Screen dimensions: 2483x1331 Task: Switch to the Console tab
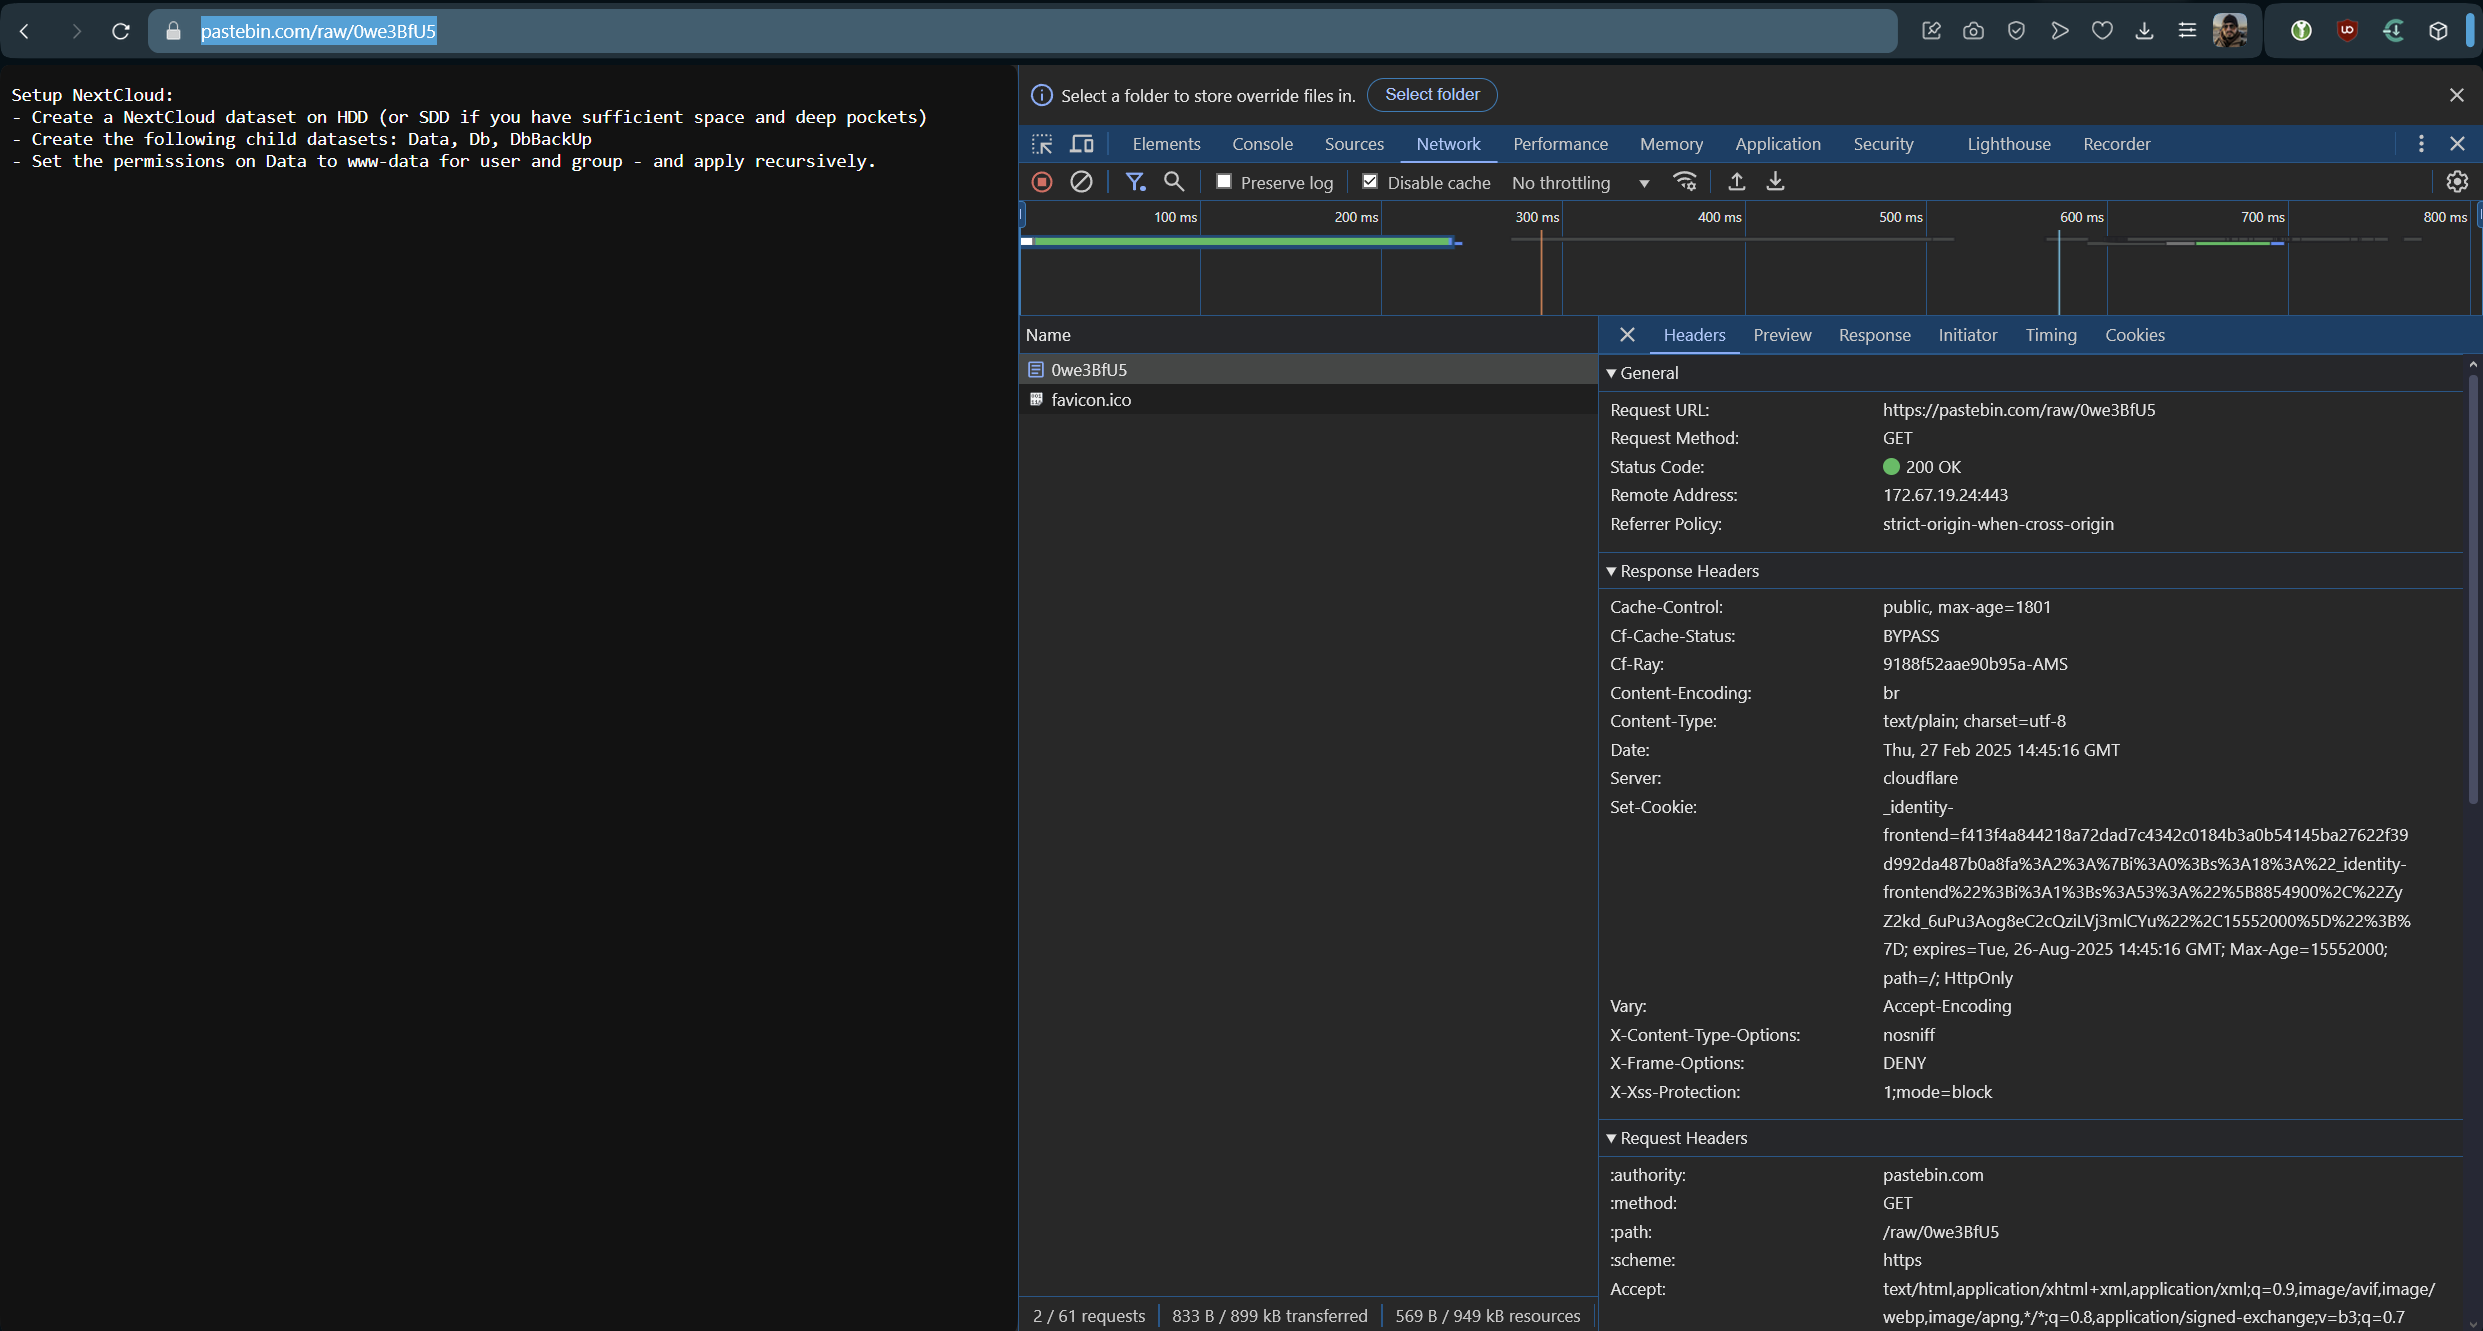(1262, 144)
